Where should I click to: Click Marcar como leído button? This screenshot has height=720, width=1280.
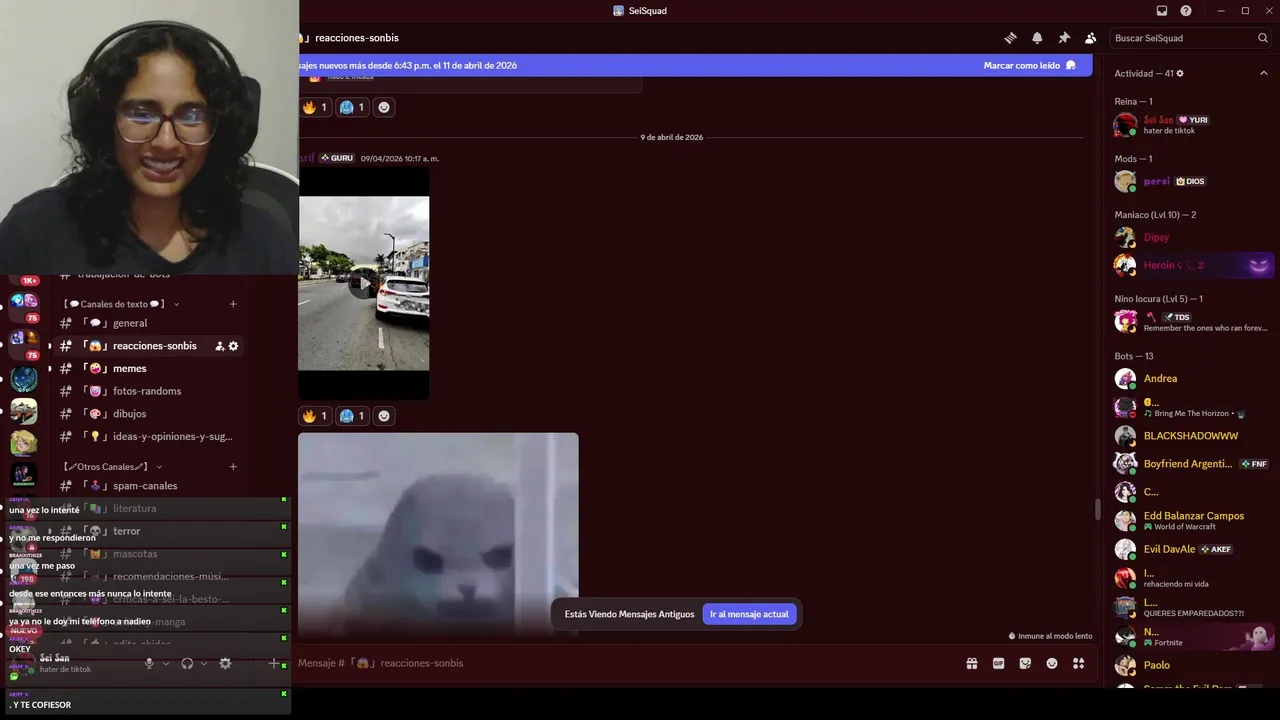(1029, 65)
